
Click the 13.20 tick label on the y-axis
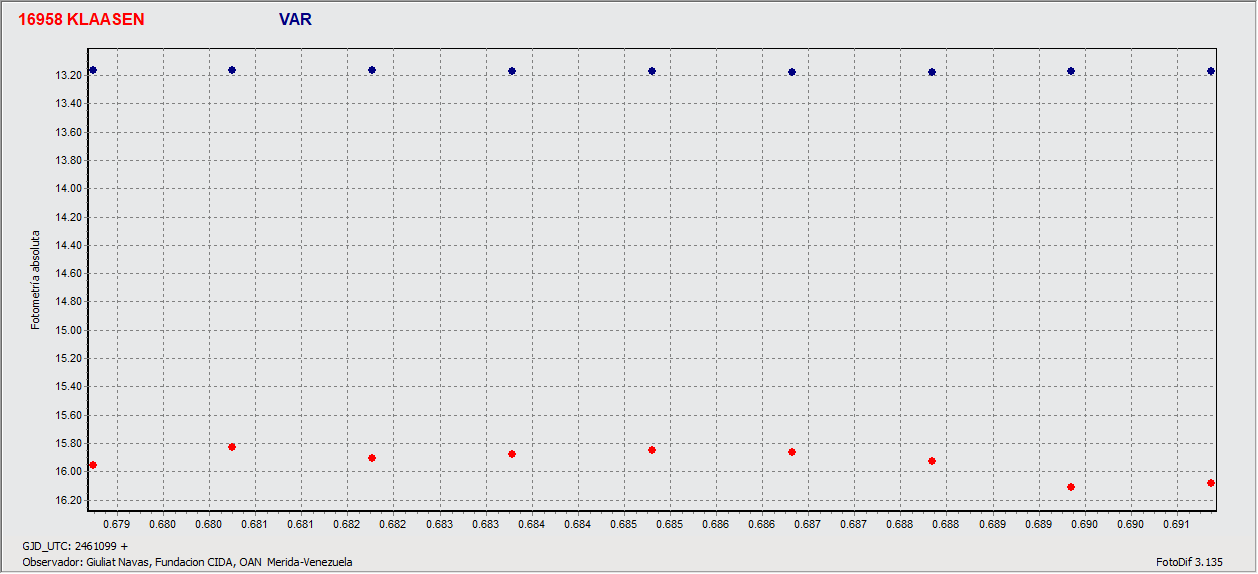[x=67, y=76]
